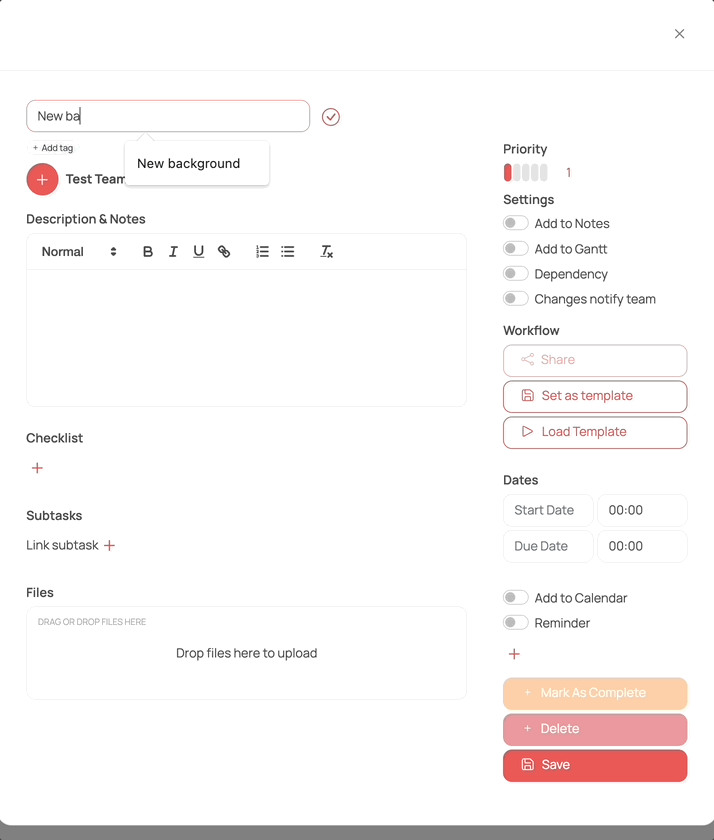Create a numbered list
Viewport: 714px width, 840px height.
(262, 252)
